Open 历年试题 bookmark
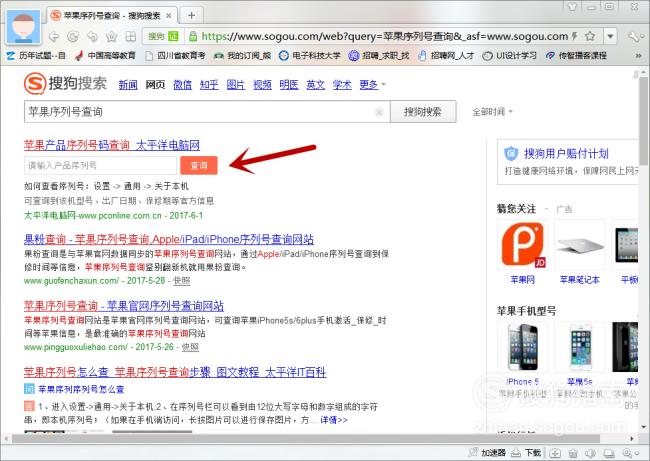Viewport: 650px width, 461px height. (x=36, y=55)
